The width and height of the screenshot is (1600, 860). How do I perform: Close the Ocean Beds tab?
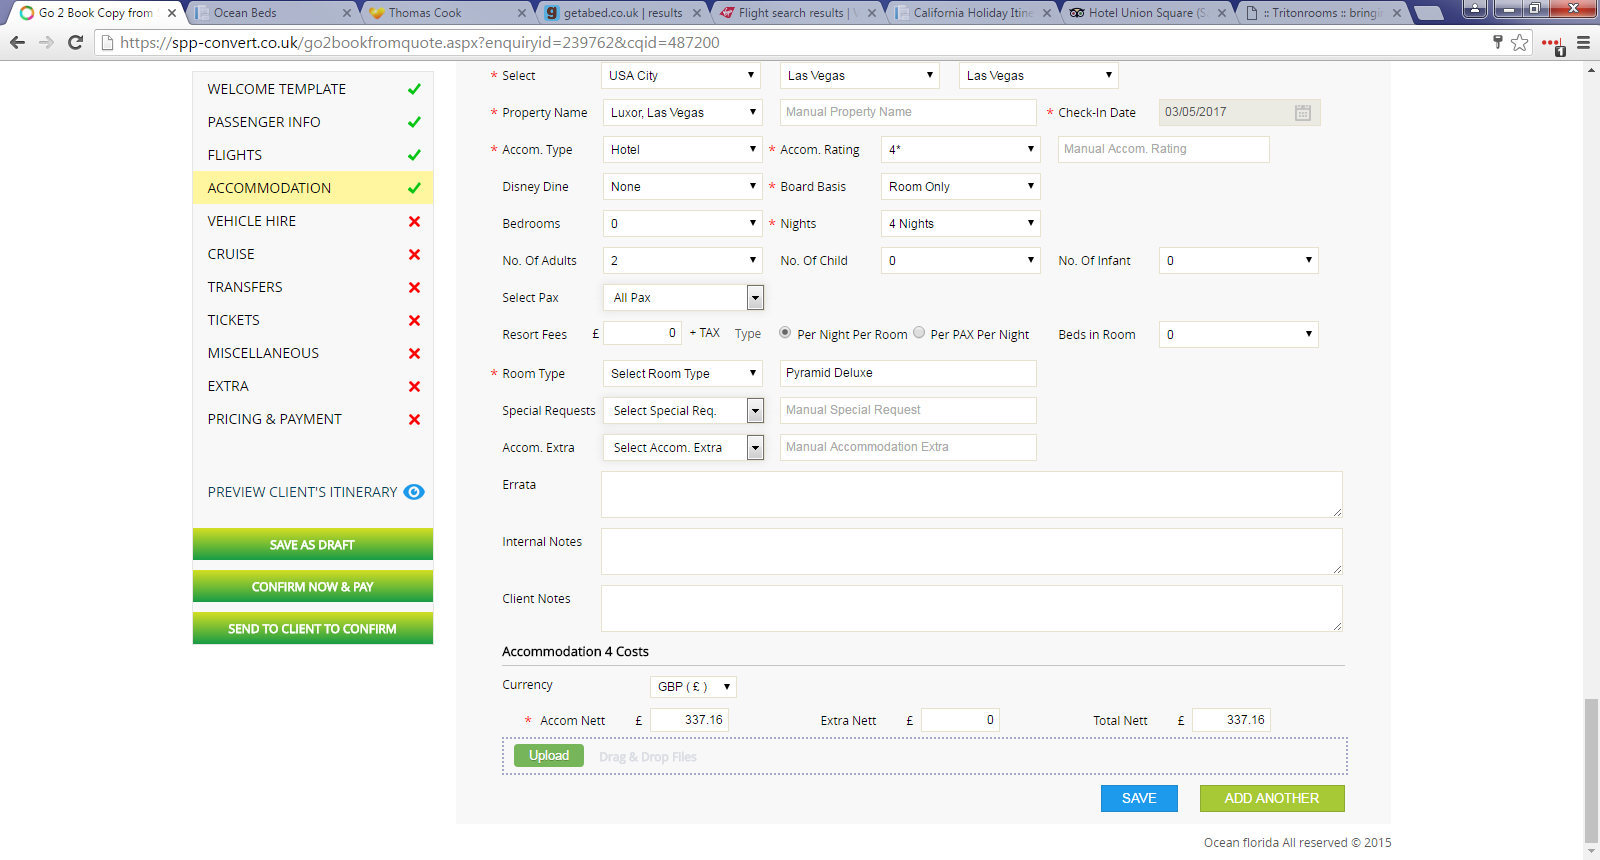[x=347, y=13]
